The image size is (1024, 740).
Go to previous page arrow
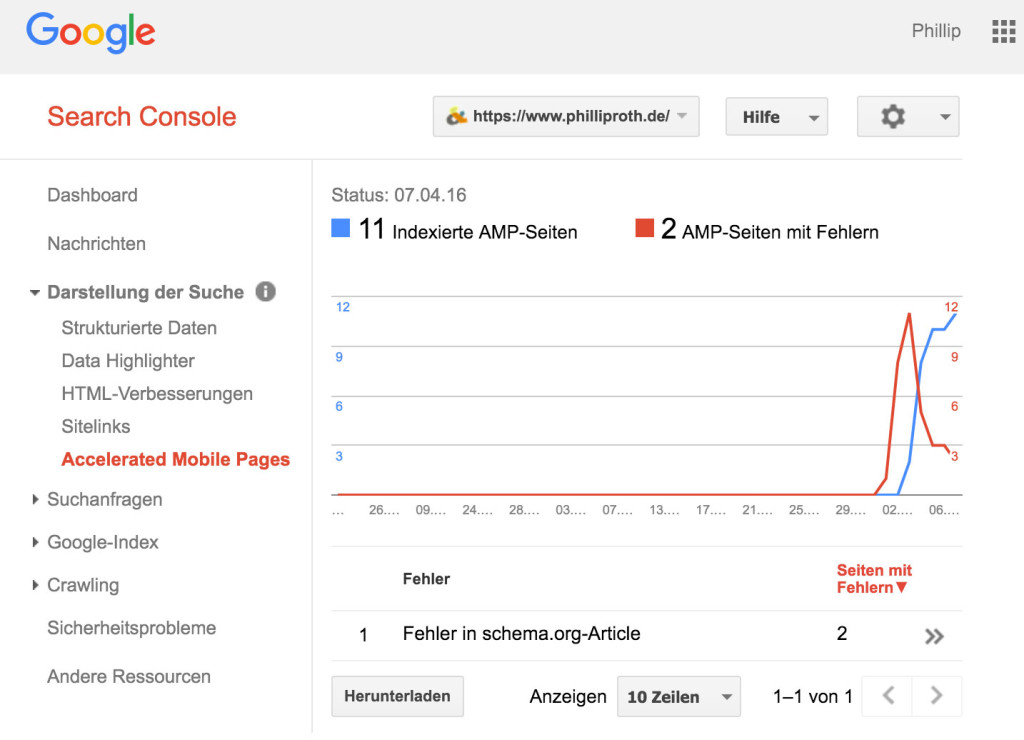[888, 696]
